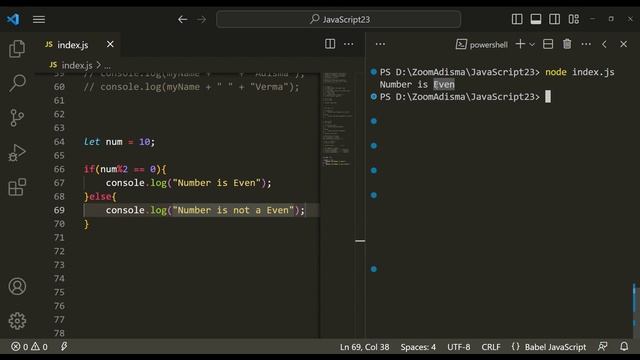Open the Explorer view in the activity bar
The height and width of the screenshot is (360, 640).
tap(17, 49)
